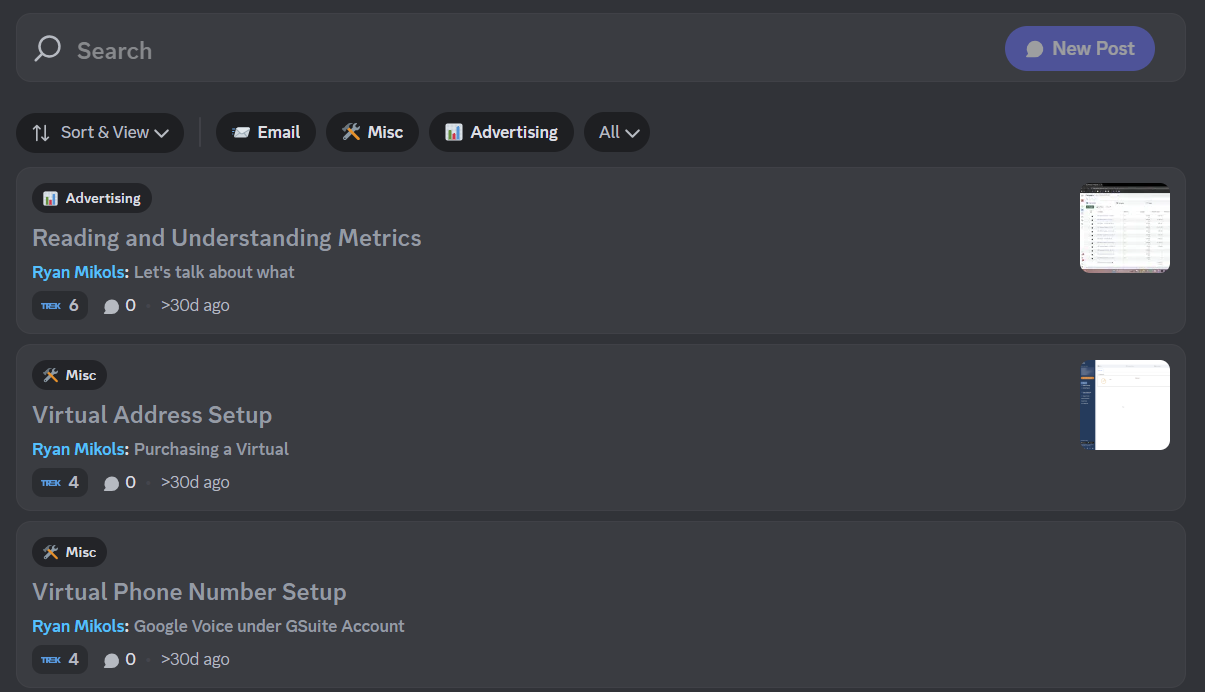Open the Sort & View dropdown

[x=99, y=132]
